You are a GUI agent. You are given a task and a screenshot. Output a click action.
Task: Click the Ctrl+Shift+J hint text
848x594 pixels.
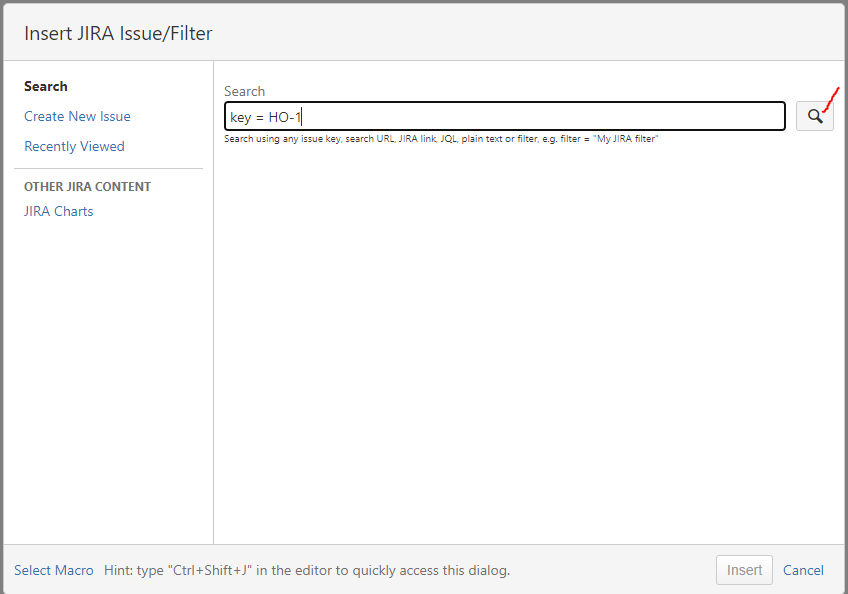pyautogui.click(x=307, y=570)
